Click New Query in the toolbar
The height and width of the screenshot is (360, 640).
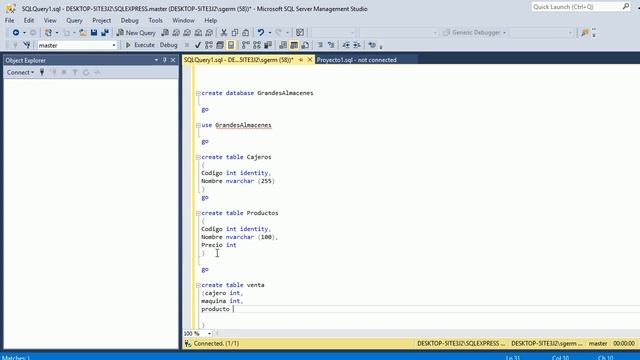coord(136,33)
